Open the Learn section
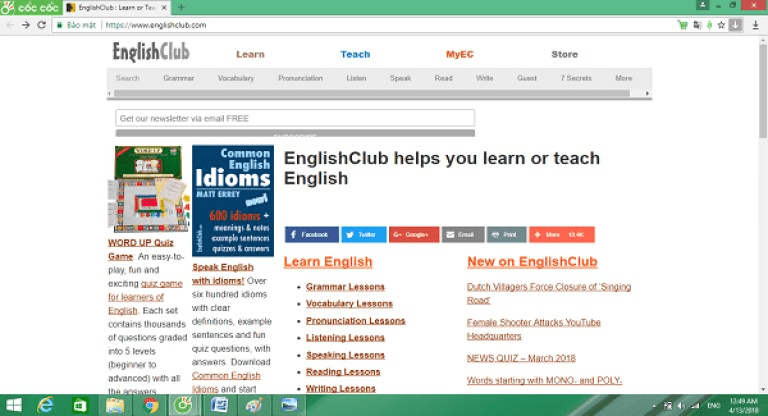768x416 pixels. (x=250, y=54)
